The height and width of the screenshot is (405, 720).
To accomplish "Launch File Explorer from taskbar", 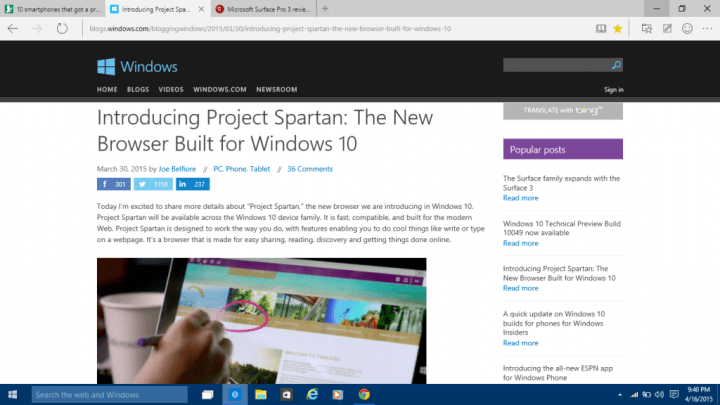I will pos(261,394).
